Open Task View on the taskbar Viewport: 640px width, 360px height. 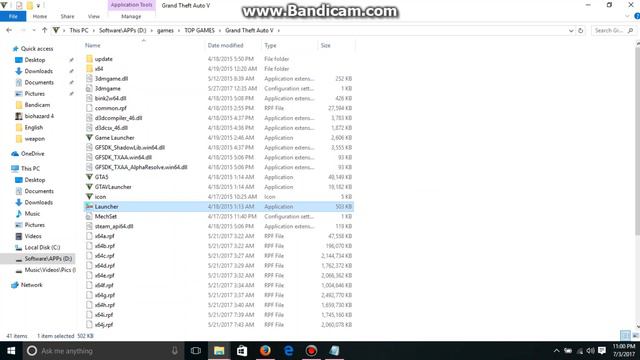coord(196,351)
